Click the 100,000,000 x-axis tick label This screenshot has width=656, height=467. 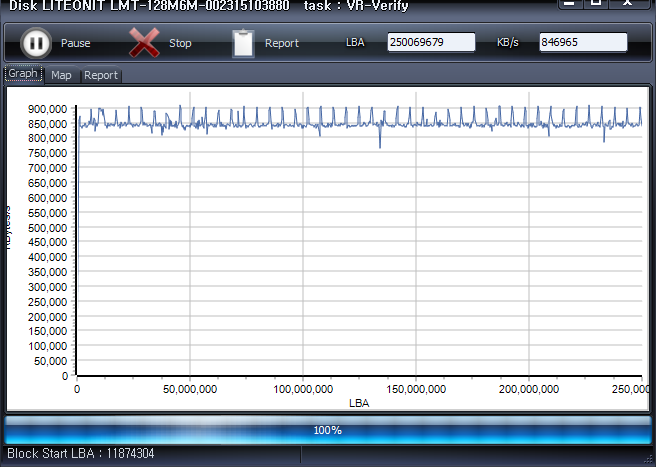(x=303, y=389)
